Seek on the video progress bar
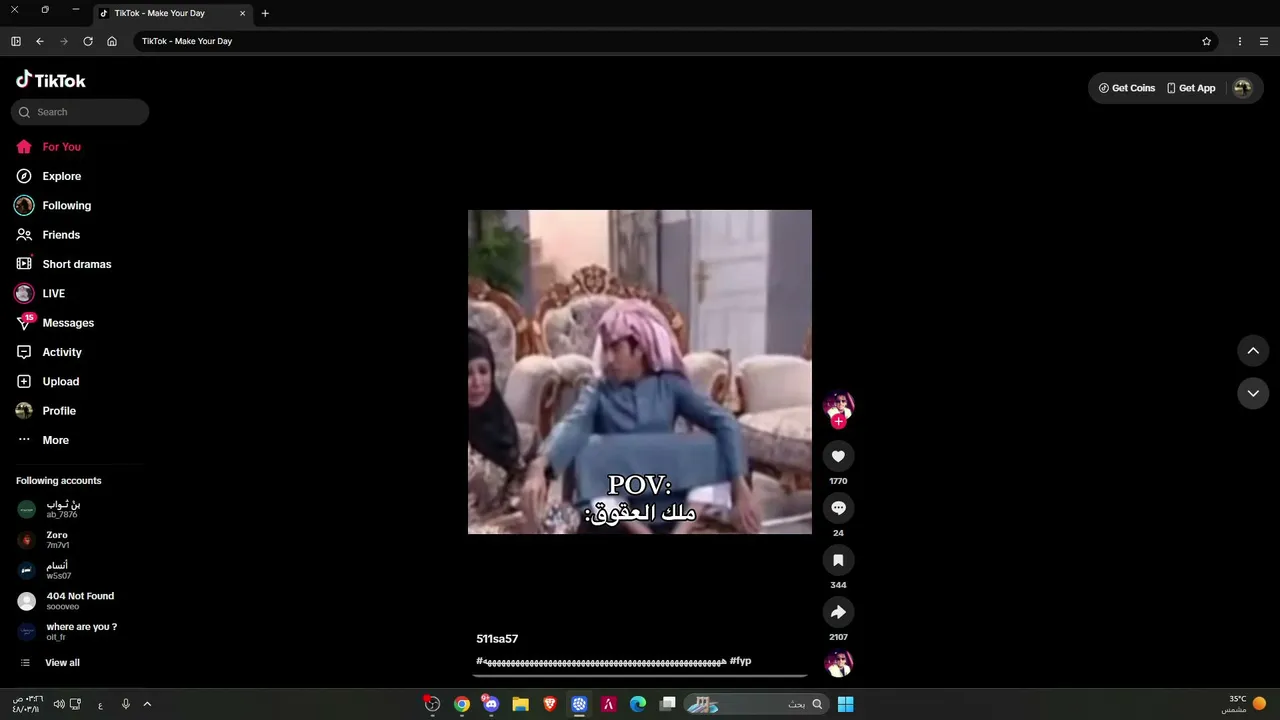The width and height of the screenshot is (1280, 720). pos(640,676)
